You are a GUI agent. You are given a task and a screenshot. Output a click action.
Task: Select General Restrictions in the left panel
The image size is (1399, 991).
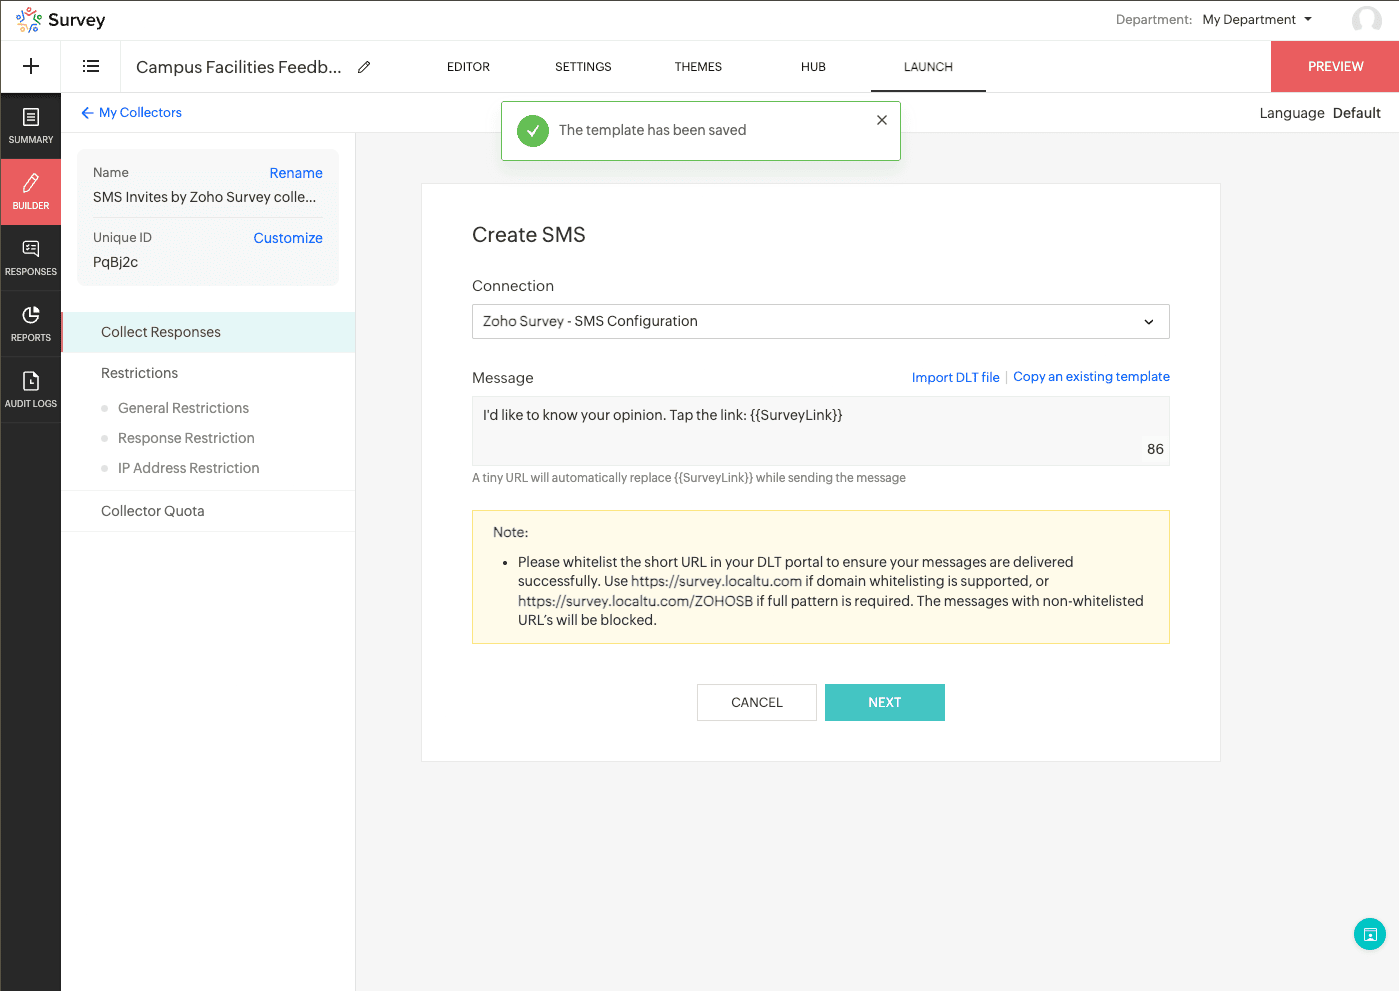pos(183,408)
